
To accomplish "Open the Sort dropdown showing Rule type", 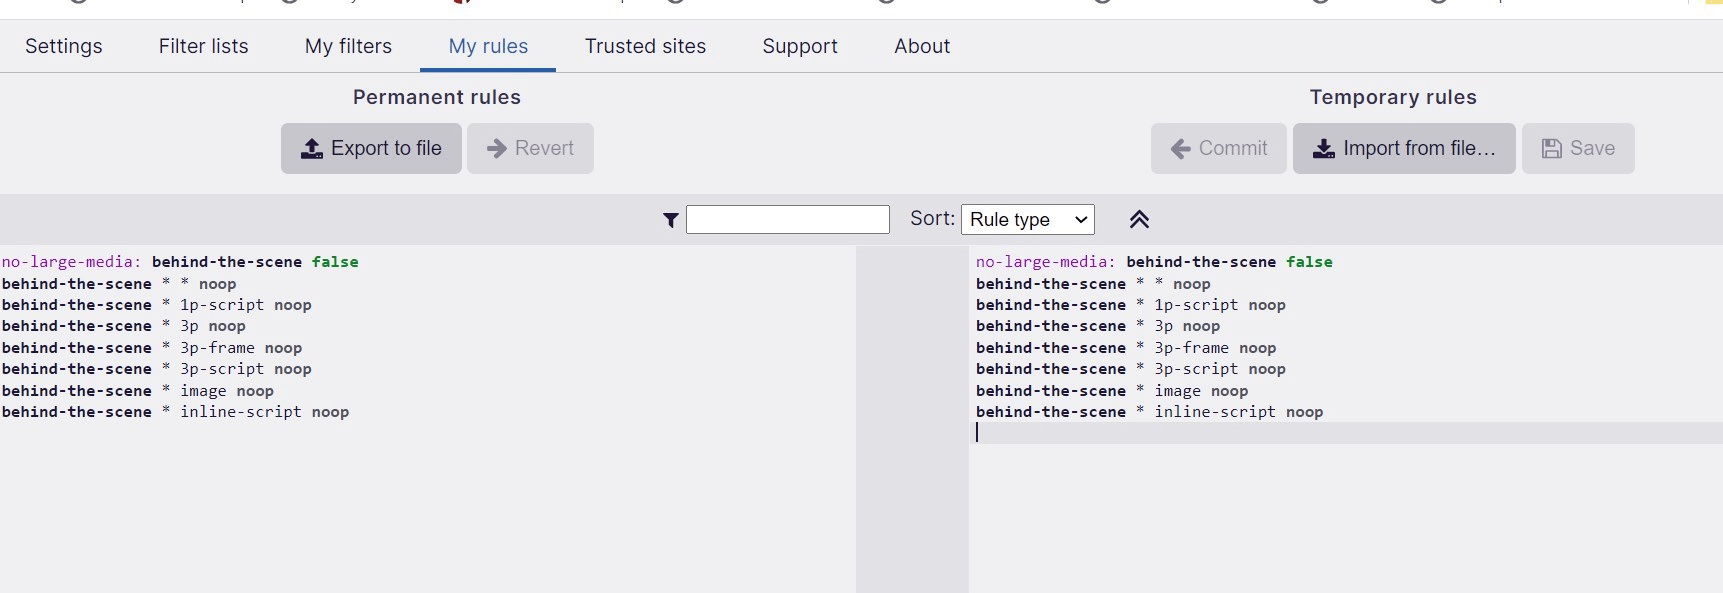I will [x=1027, y=220].
